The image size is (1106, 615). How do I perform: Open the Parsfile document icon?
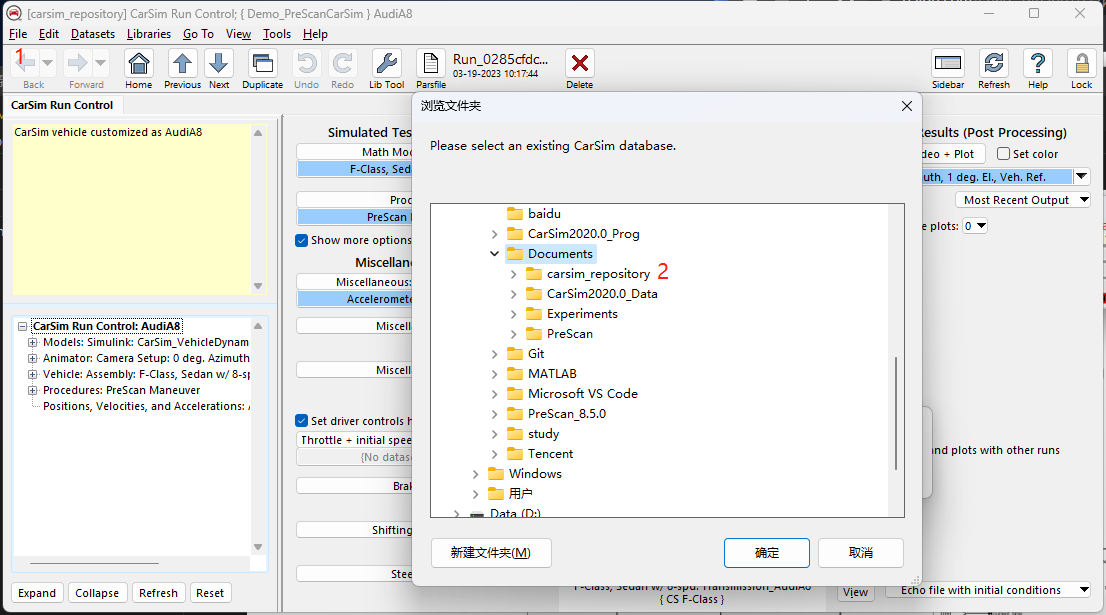(x=430, y=63)
